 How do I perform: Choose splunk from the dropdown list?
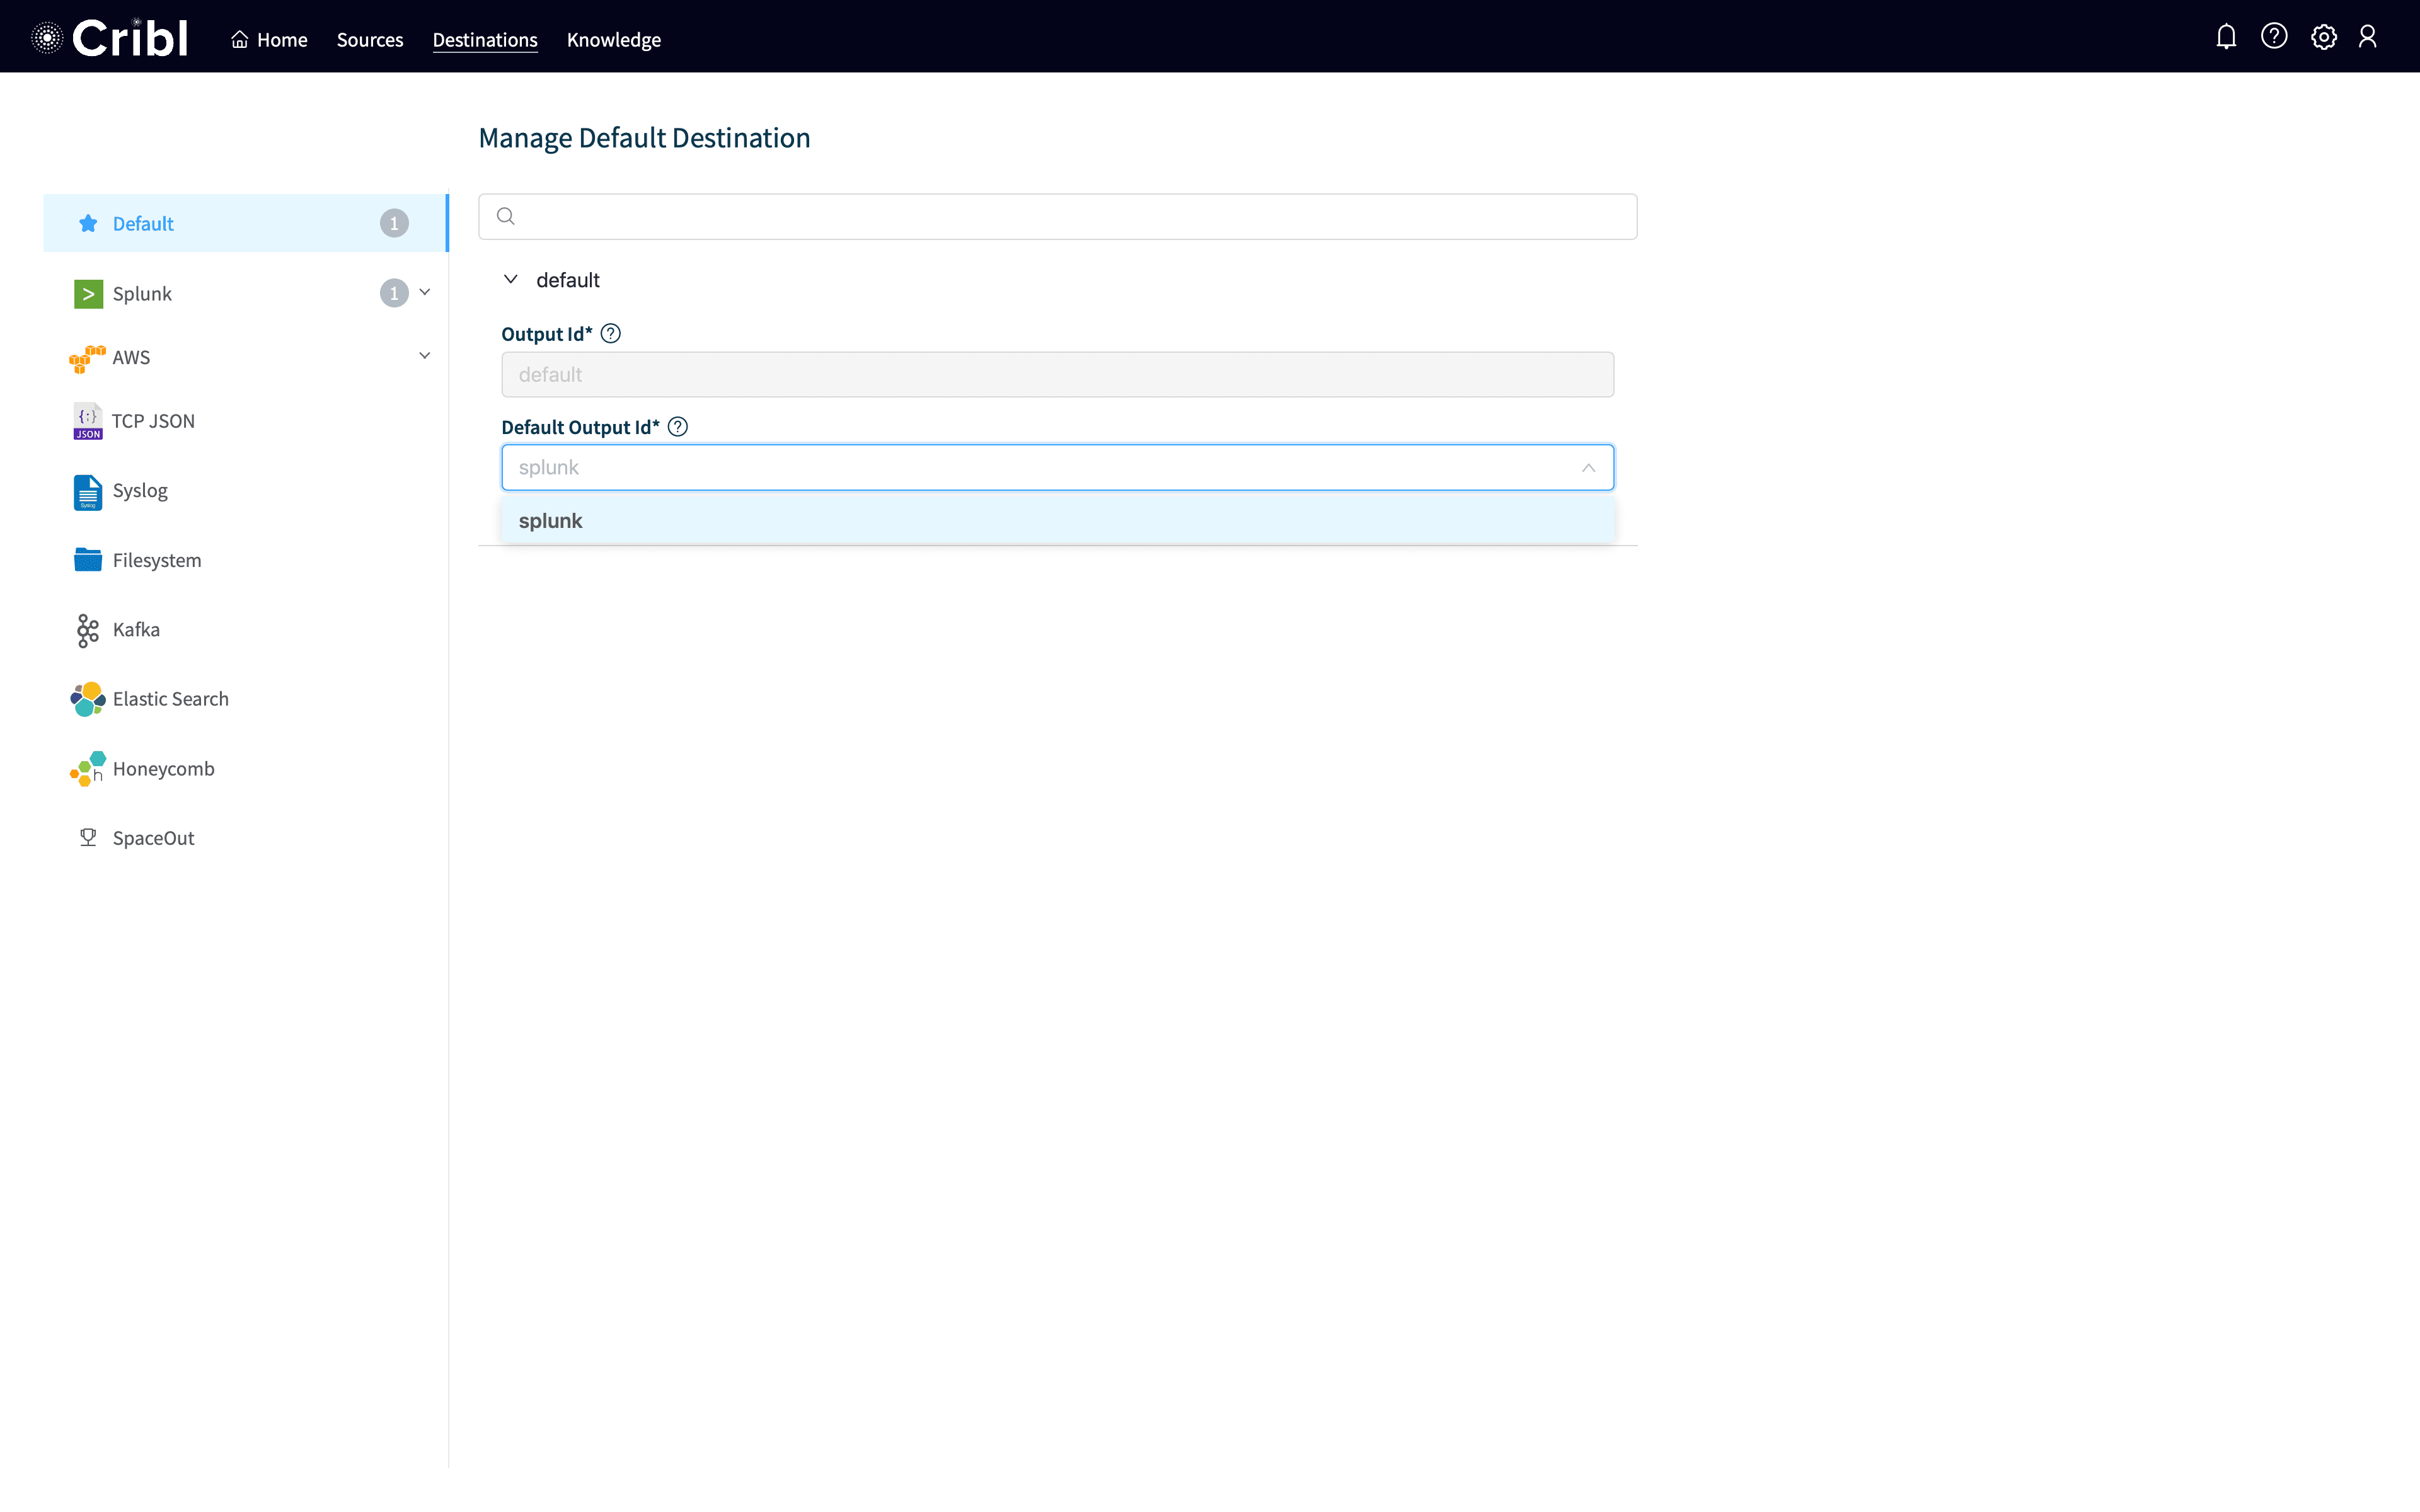click(x=551, y=521)
